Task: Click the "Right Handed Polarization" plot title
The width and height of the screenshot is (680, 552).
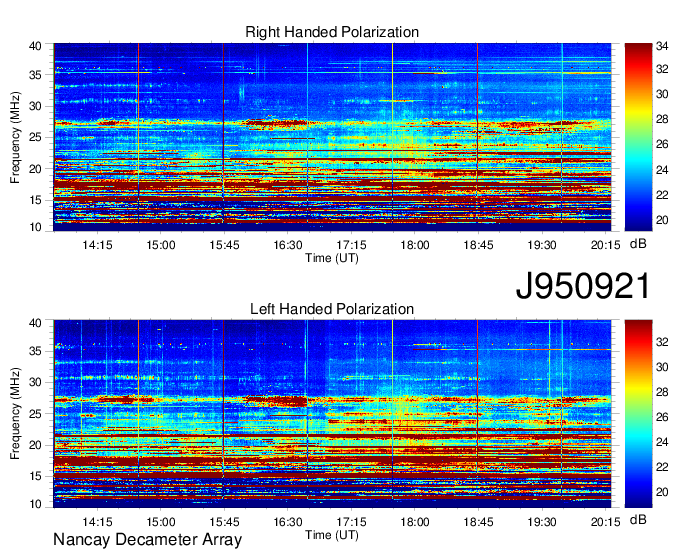Action: (332, 32)
